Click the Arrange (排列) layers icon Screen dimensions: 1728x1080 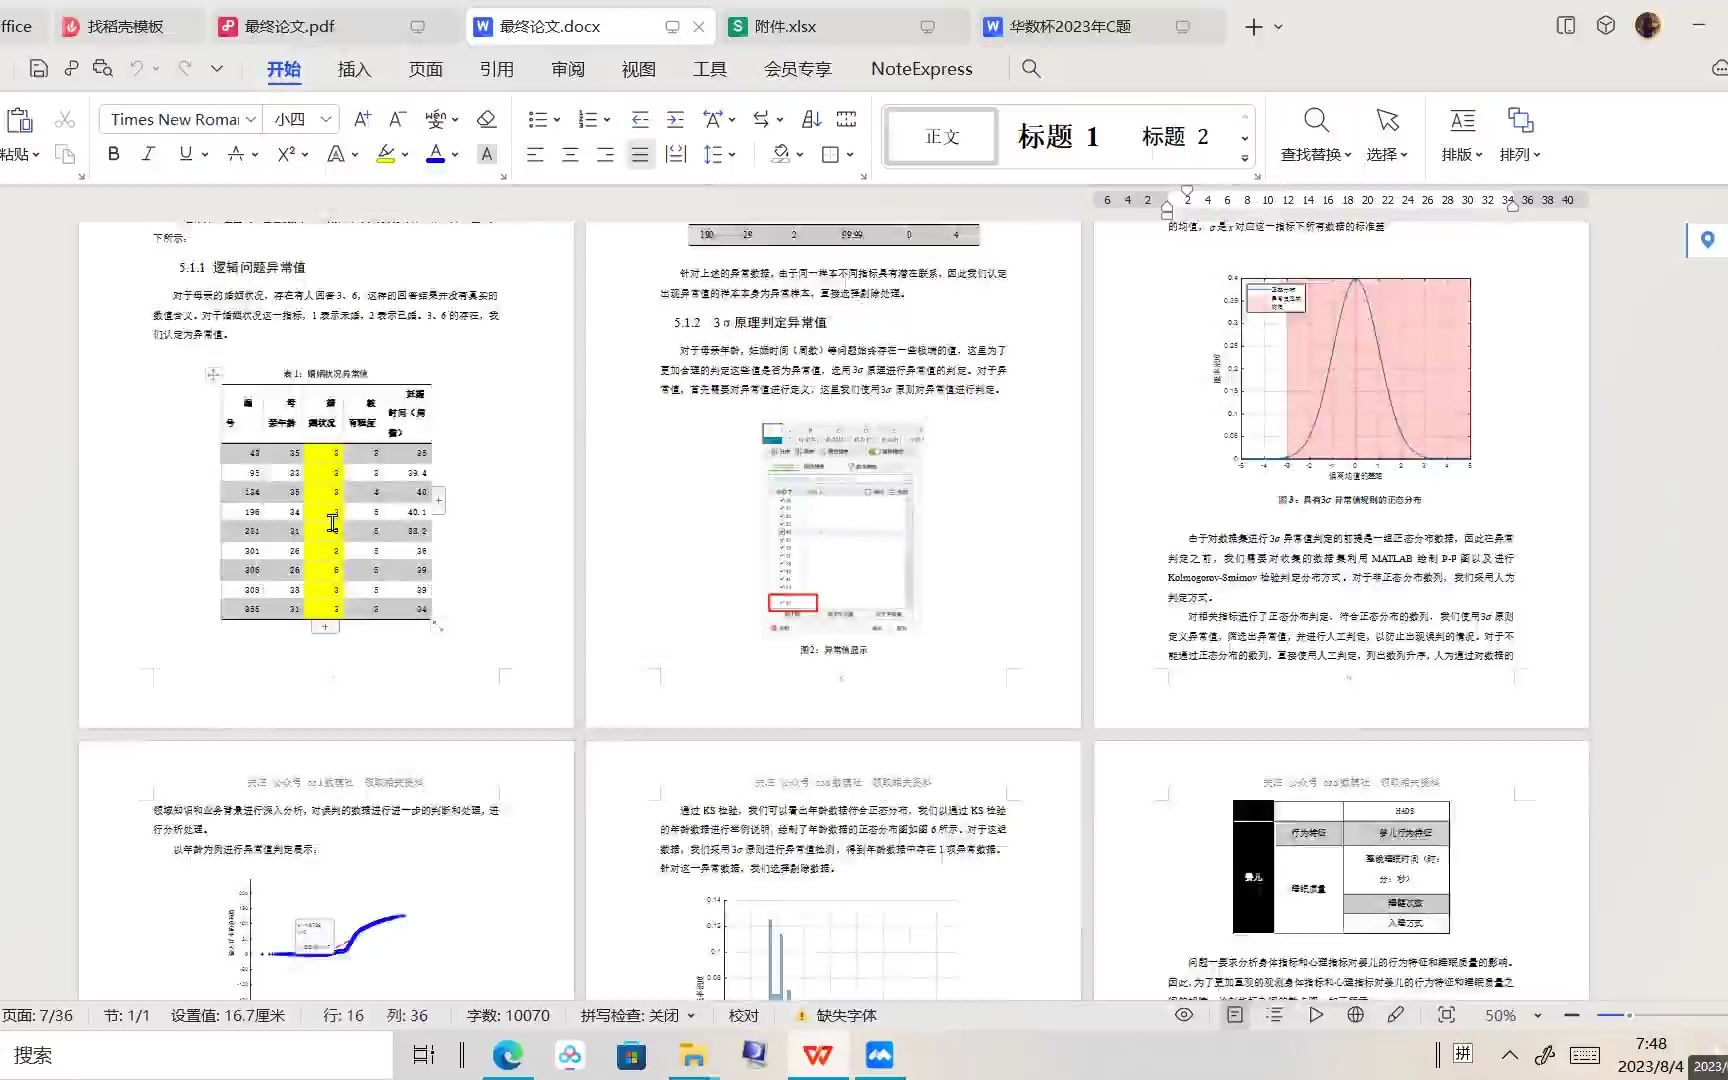[x=1520, y=121]
